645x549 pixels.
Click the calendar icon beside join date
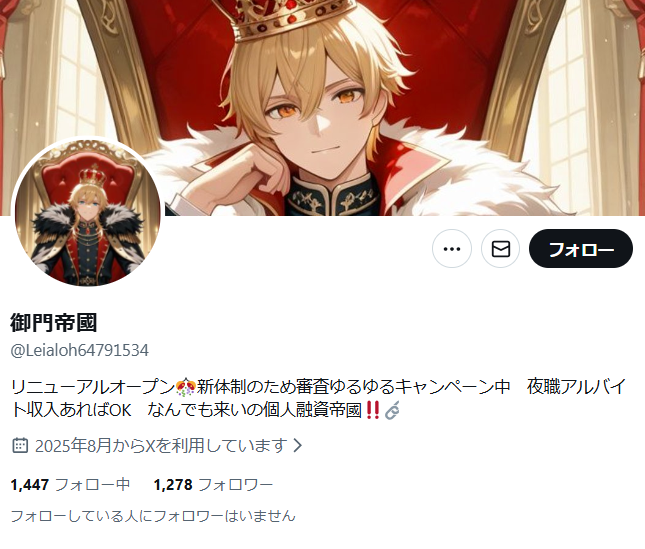coord(20,445)
